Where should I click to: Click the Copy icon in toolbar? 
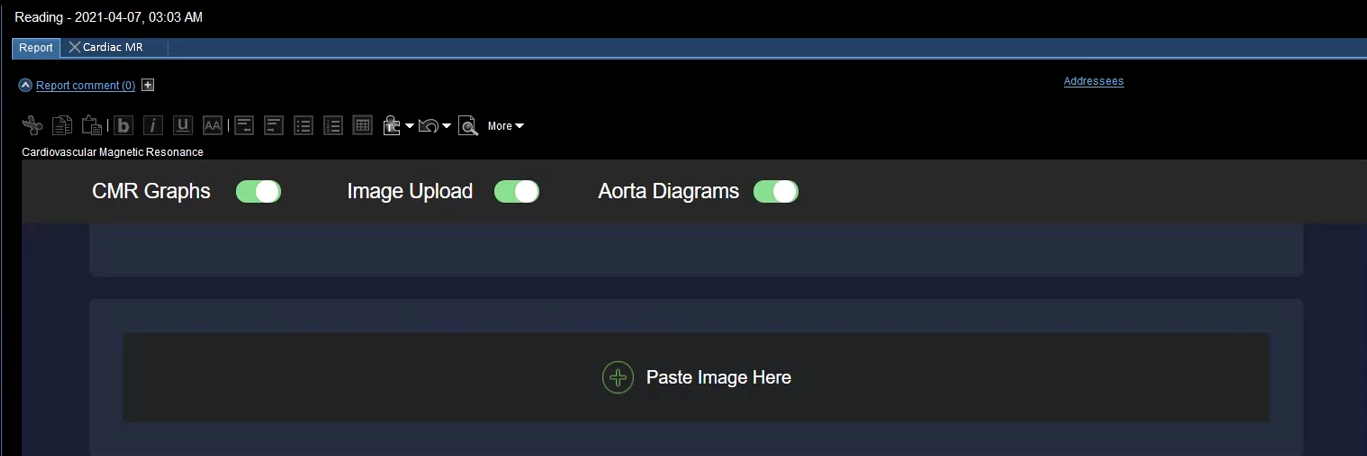click(62, 126)
